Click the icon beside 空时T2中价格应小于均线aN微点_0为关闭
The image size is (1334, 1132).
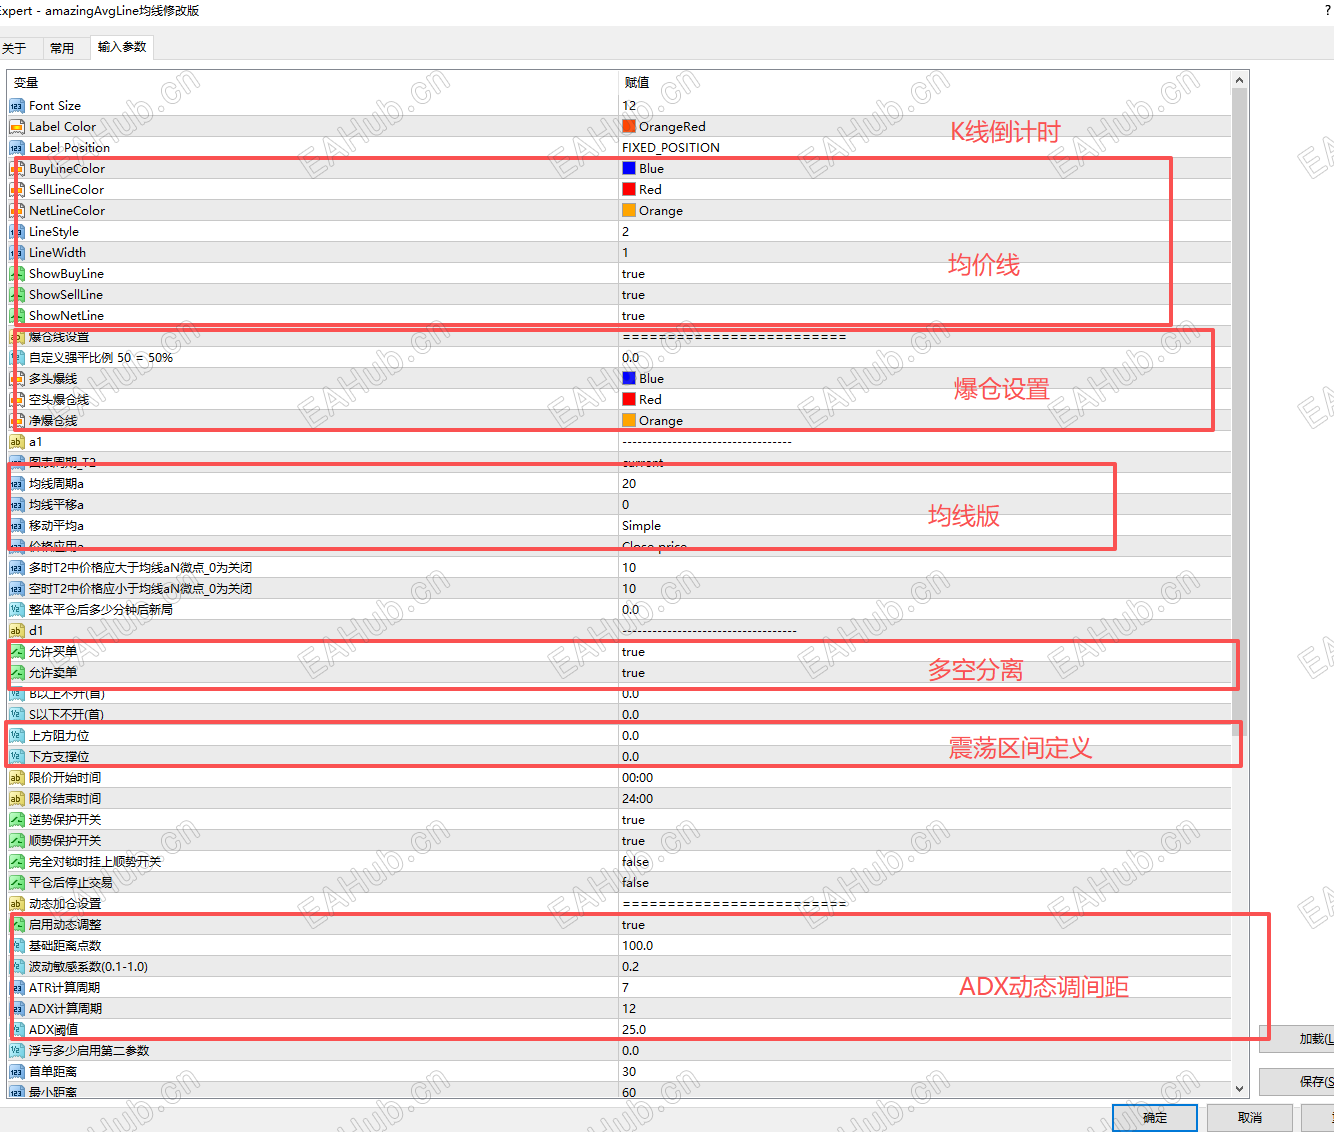(17, 589)
